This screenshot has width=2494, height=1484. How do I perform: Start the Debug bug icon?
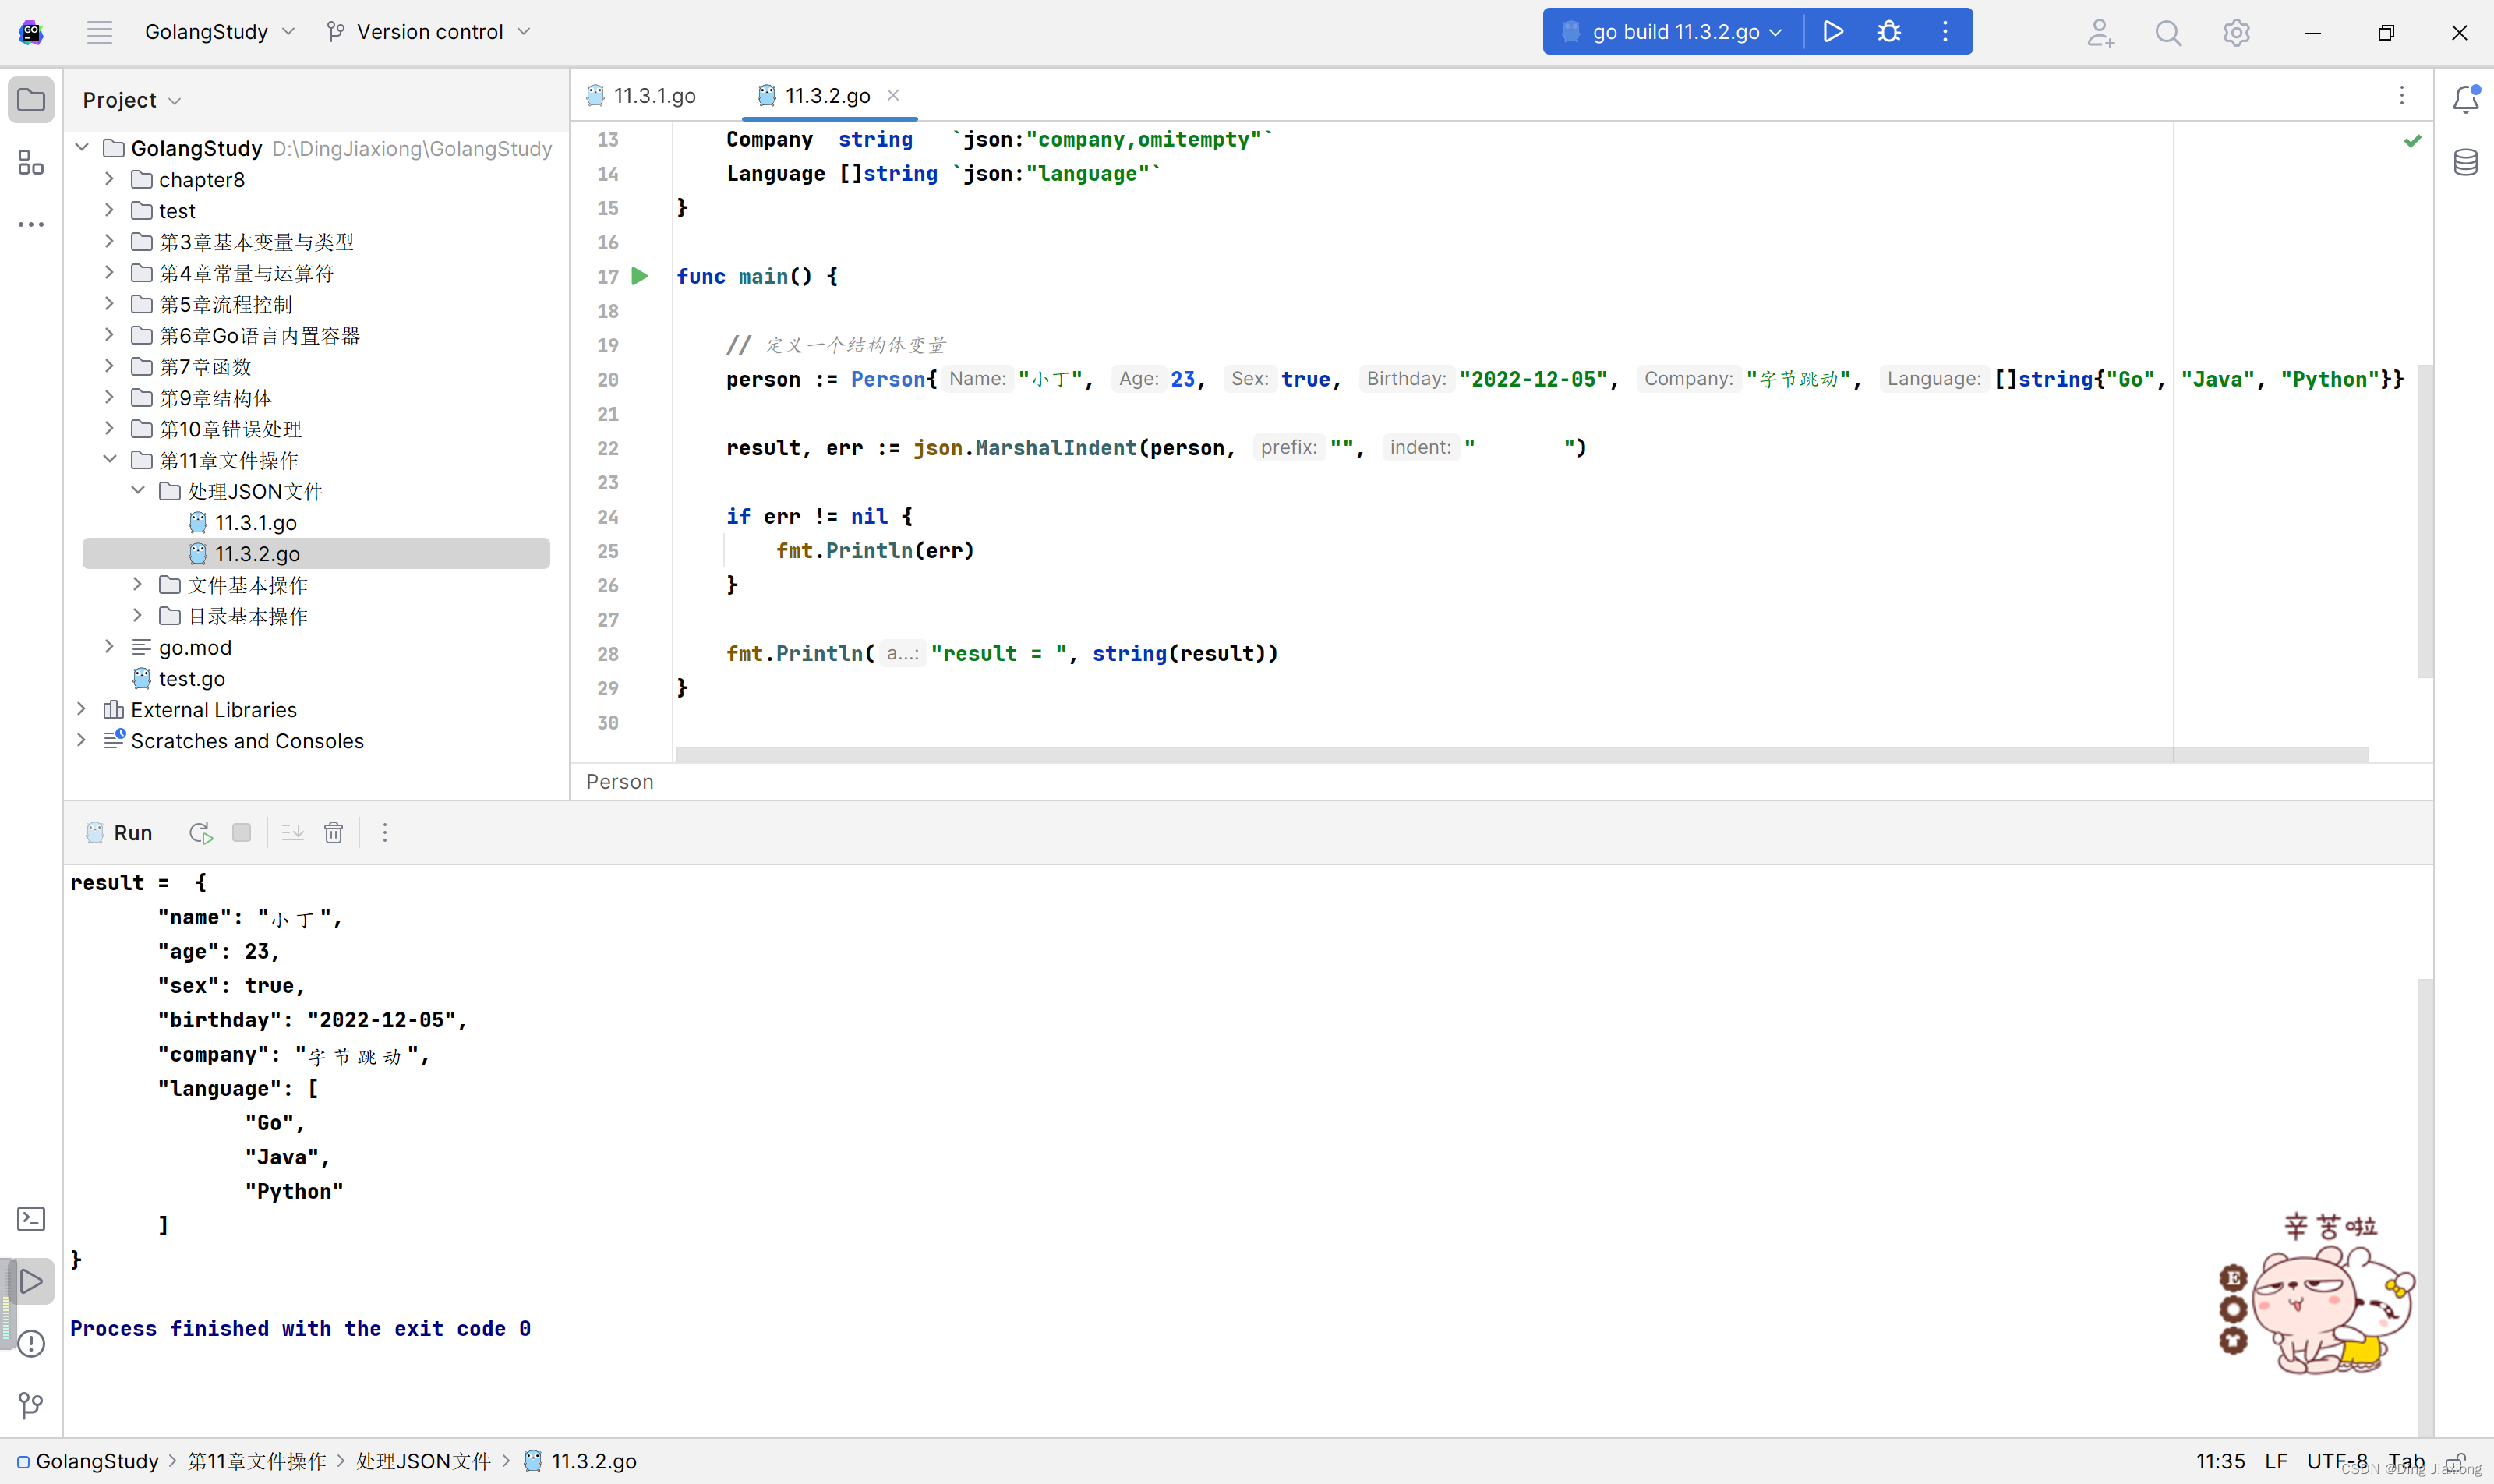coord(1888,32)
